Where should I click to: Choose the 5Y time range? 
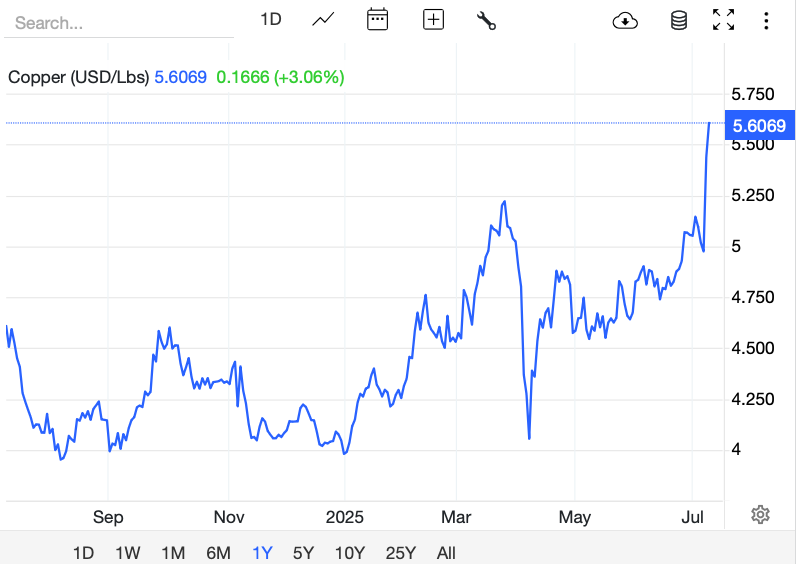(303, 553)
